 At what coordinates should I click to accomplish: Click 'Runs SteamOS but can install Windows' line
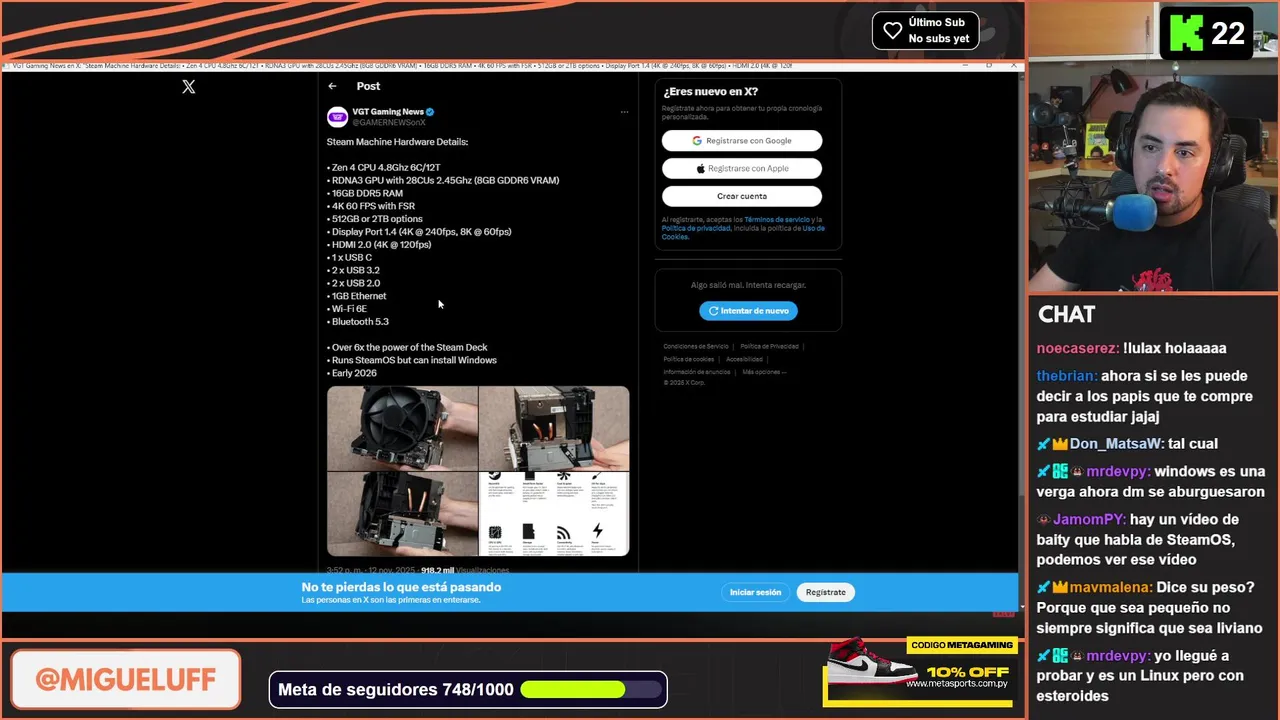pos(412,360)
